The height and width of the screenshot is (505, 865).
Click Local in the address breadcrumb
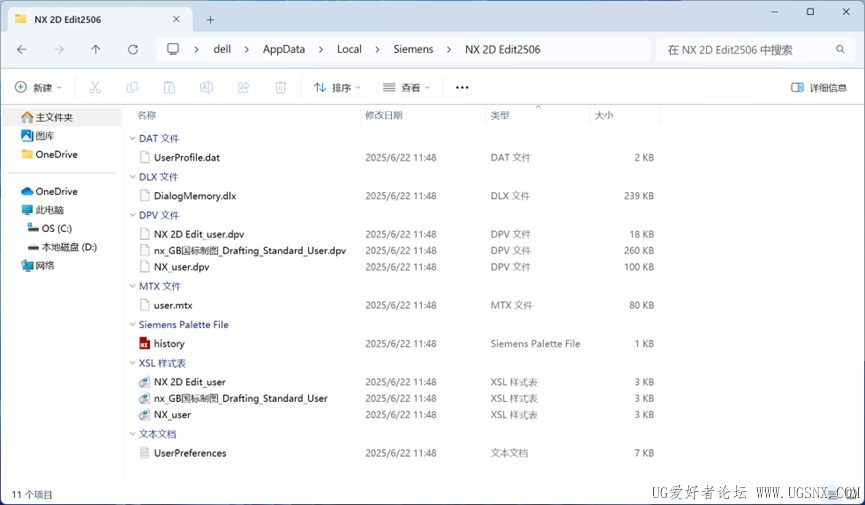349,49
